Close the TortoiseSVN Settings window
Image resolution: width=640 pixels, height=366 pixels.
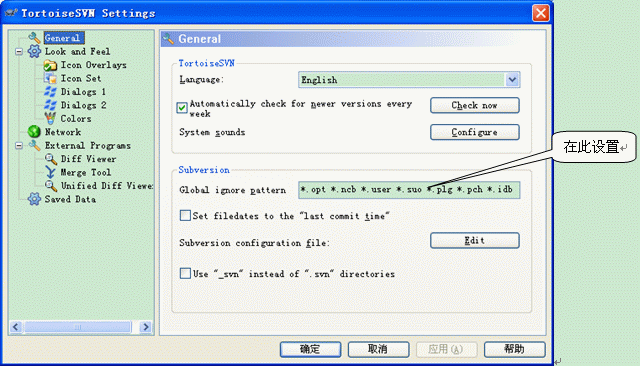pos(541,13)
